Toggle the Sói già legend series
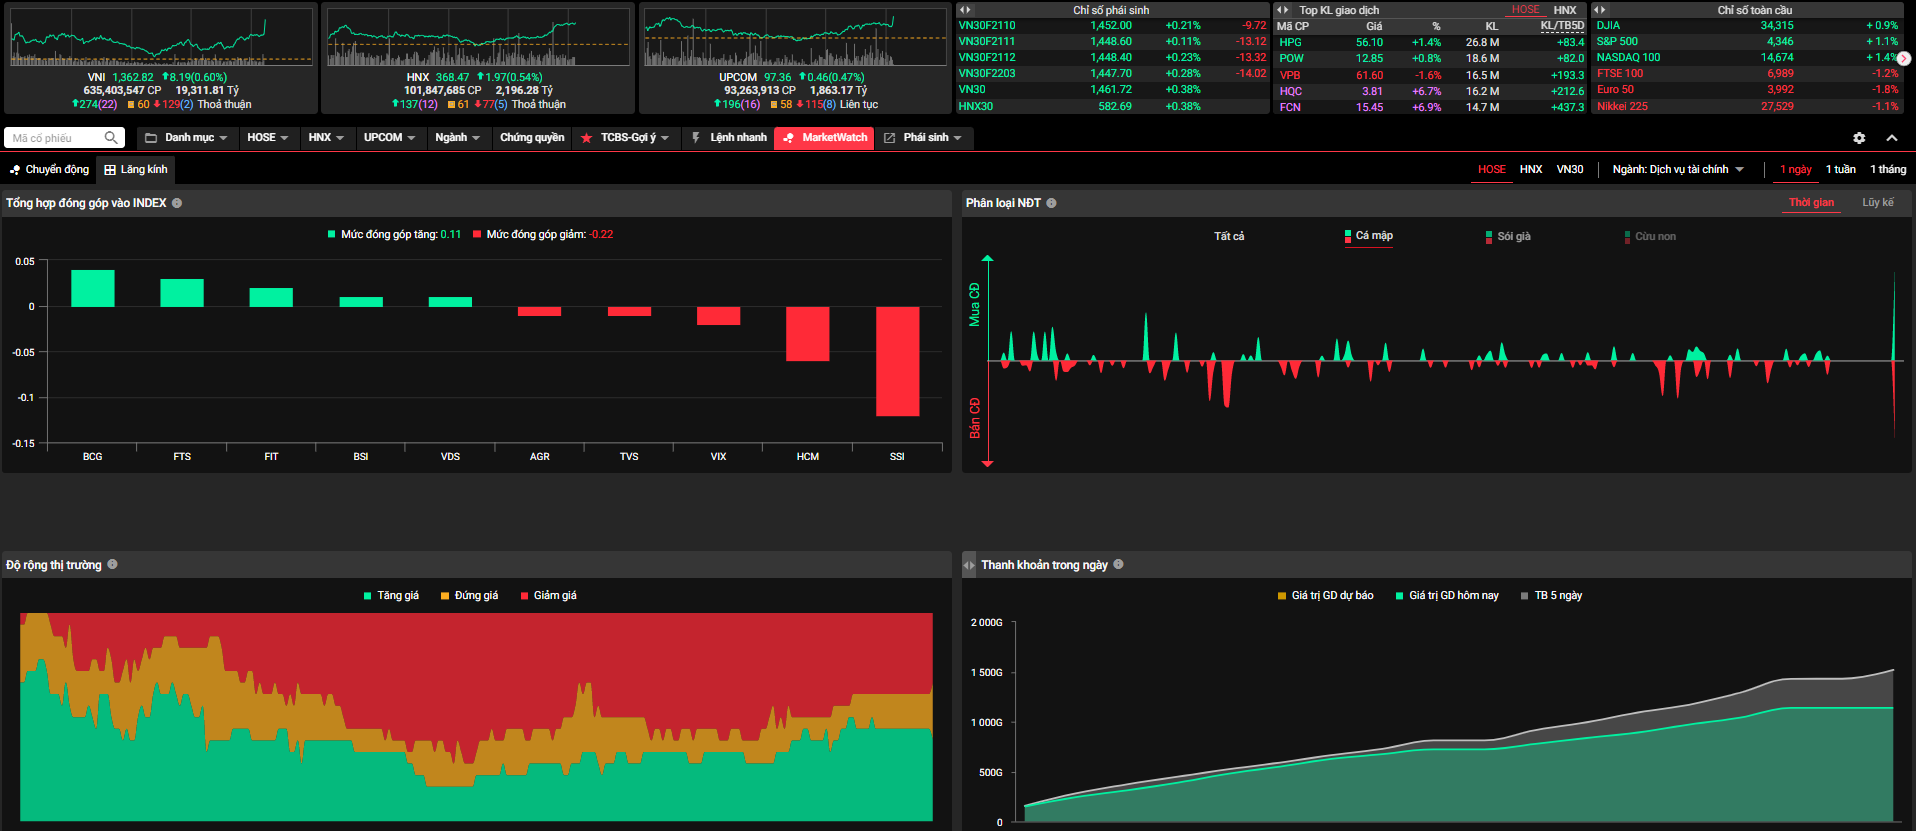The image size is (1916, 831). [1508, 237]
